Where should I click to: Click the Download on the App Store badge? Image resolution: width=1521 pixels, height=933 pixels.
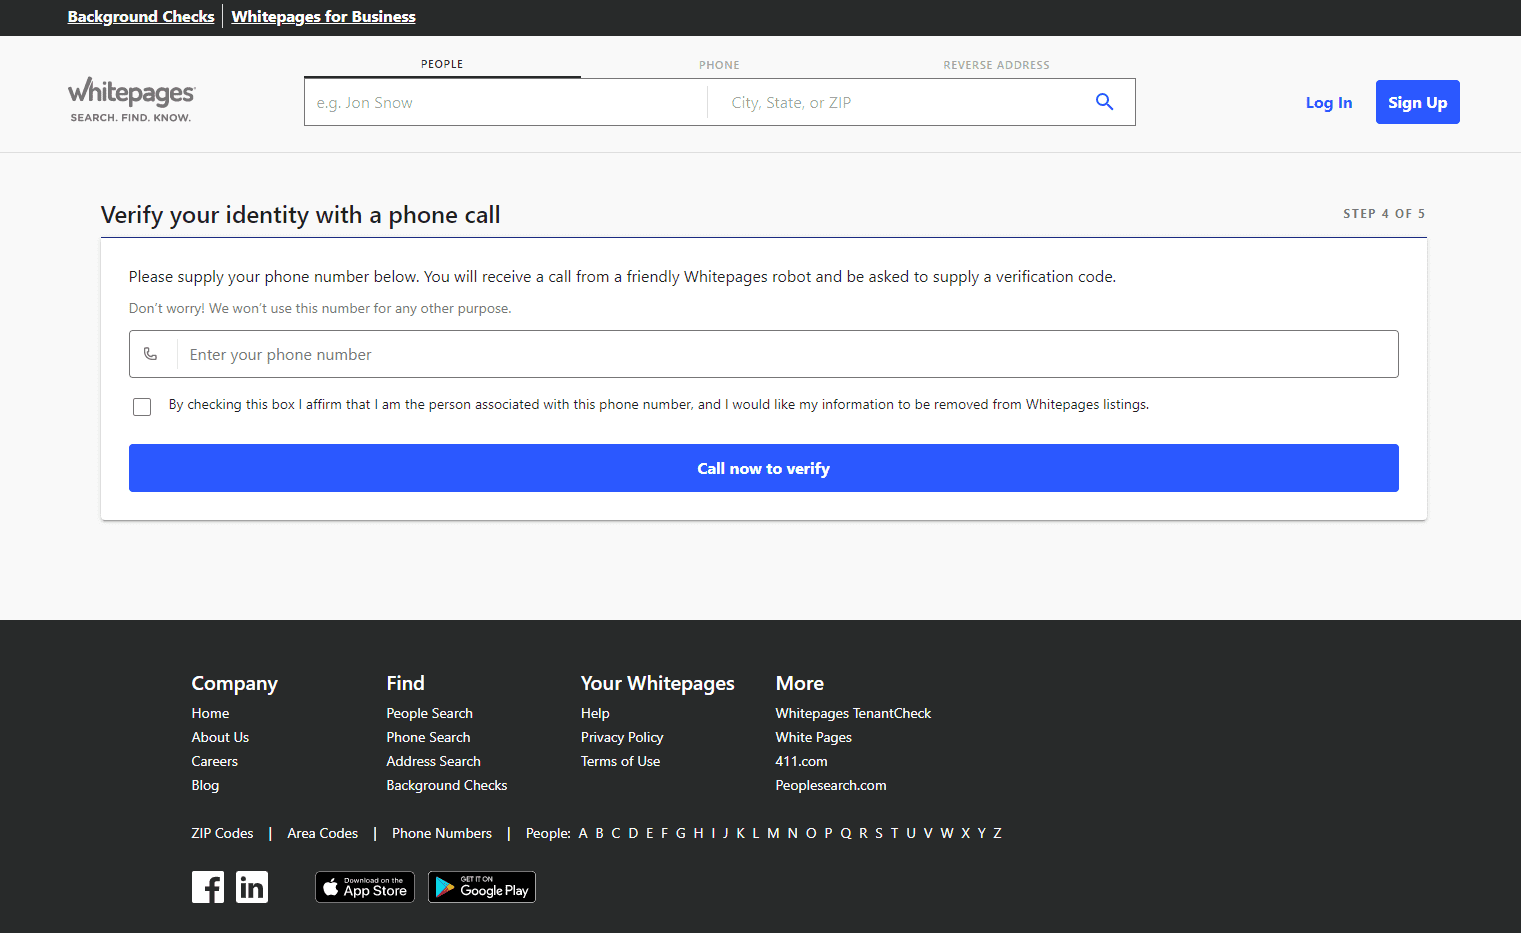(x=365, y=887)
